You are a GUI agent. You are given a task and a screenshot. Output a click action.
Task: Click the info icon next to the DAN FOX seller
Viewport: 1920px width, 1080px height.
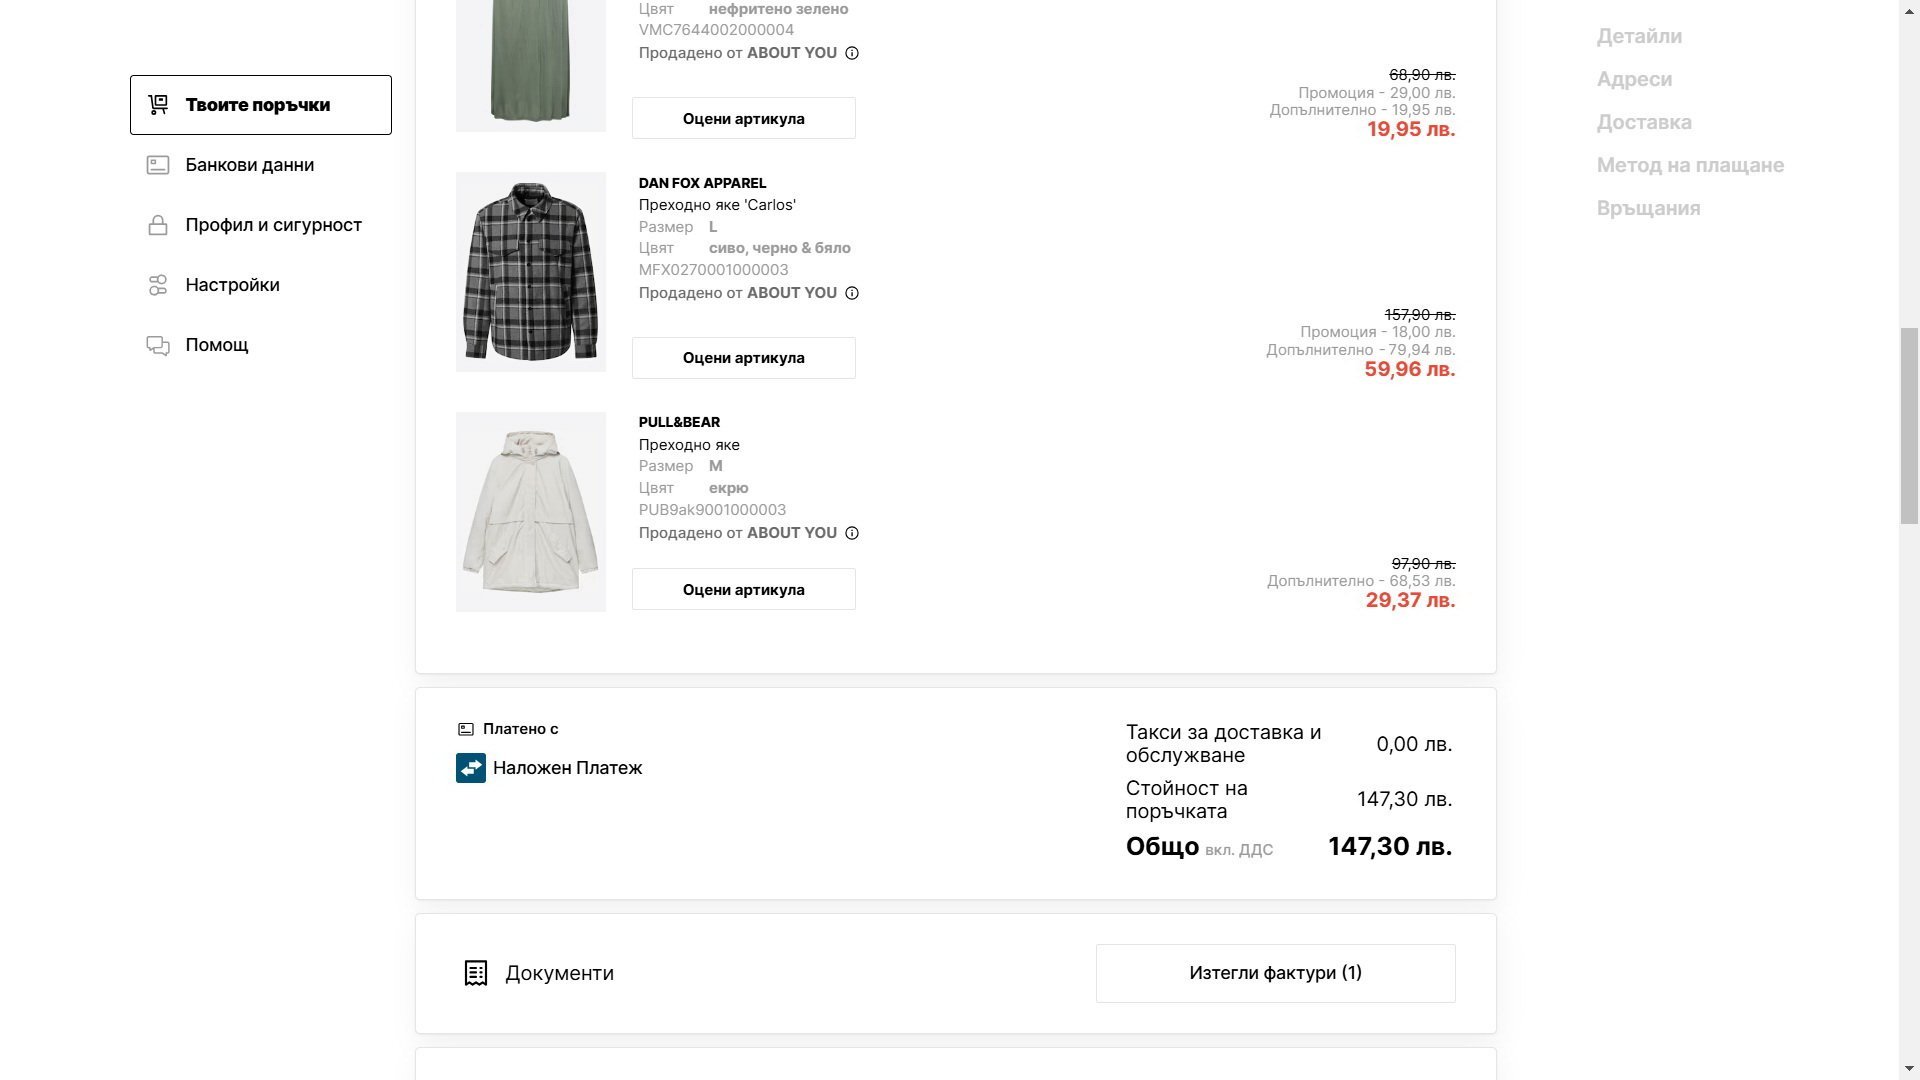pos(852,293)
